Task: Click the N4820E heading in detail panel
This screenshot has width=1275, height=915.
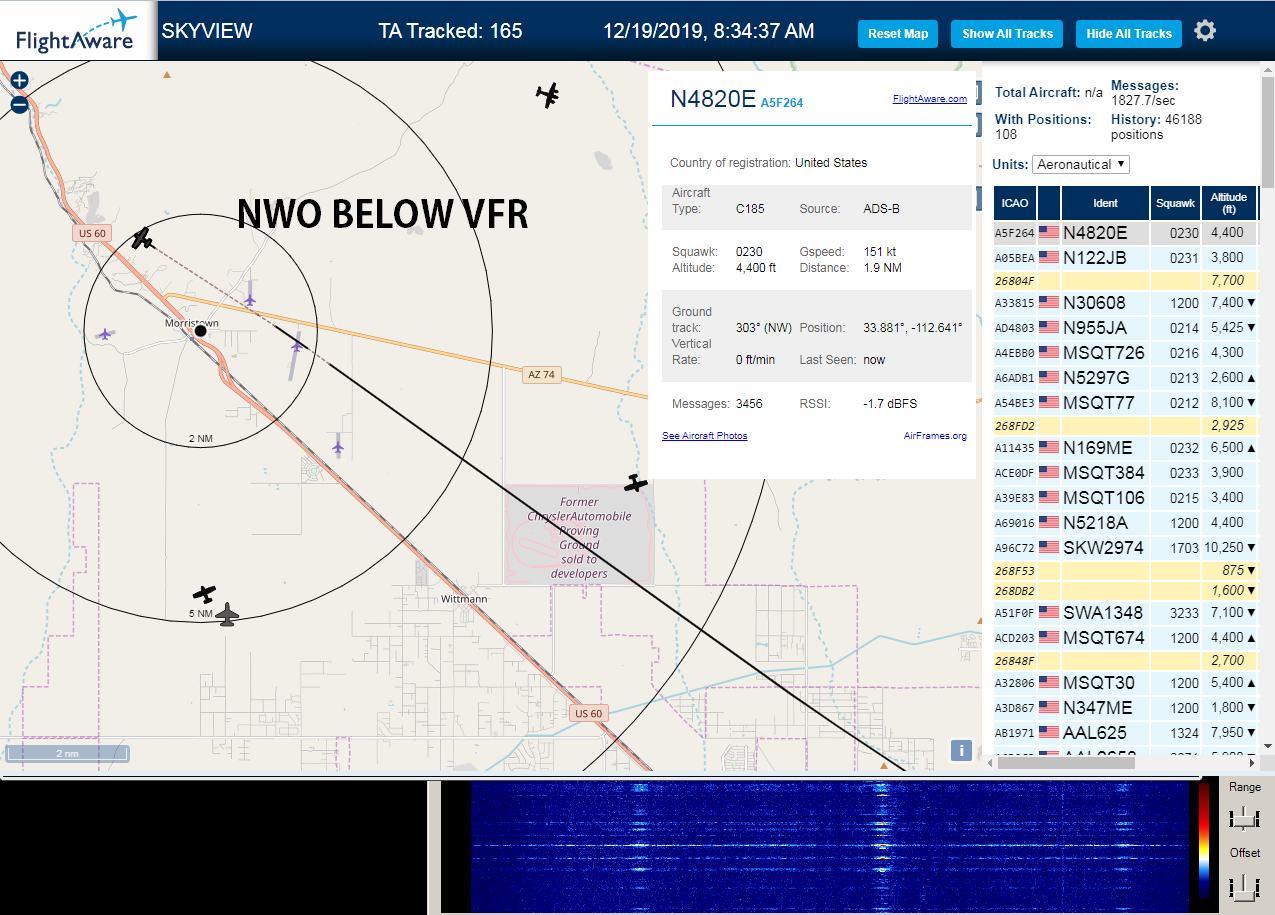Action: pos(713,99)
